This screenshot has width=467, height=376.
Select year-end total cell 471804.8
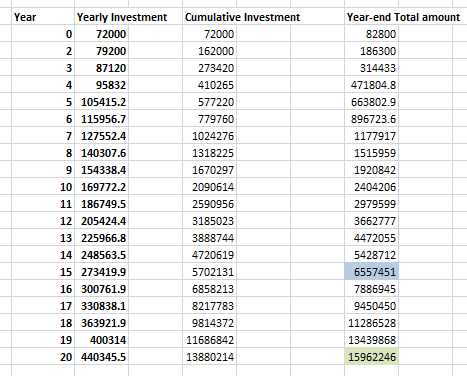point(371,85)
